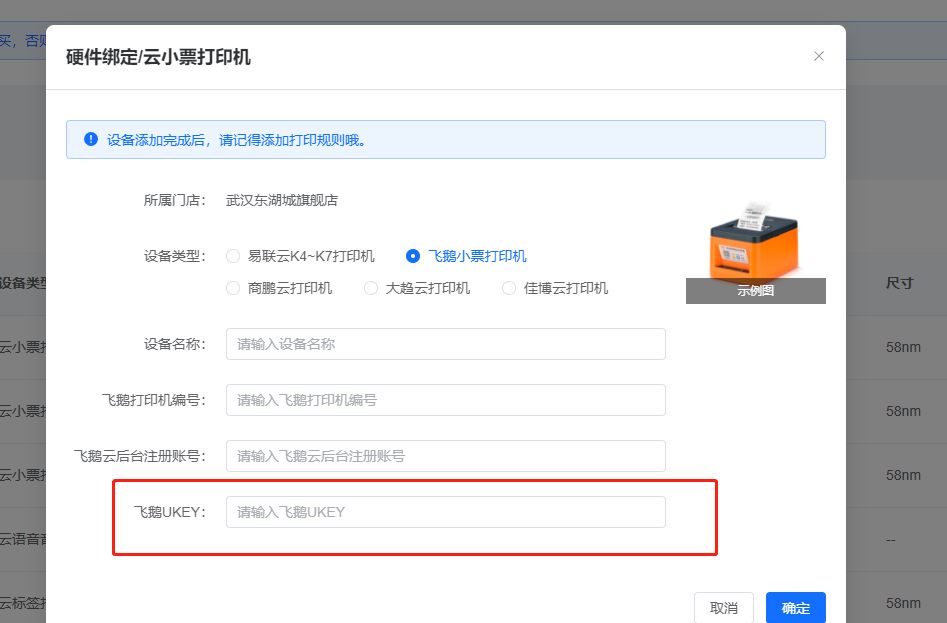
Task: Click the blue info icon in notice banner
Action: click(91, 139)
